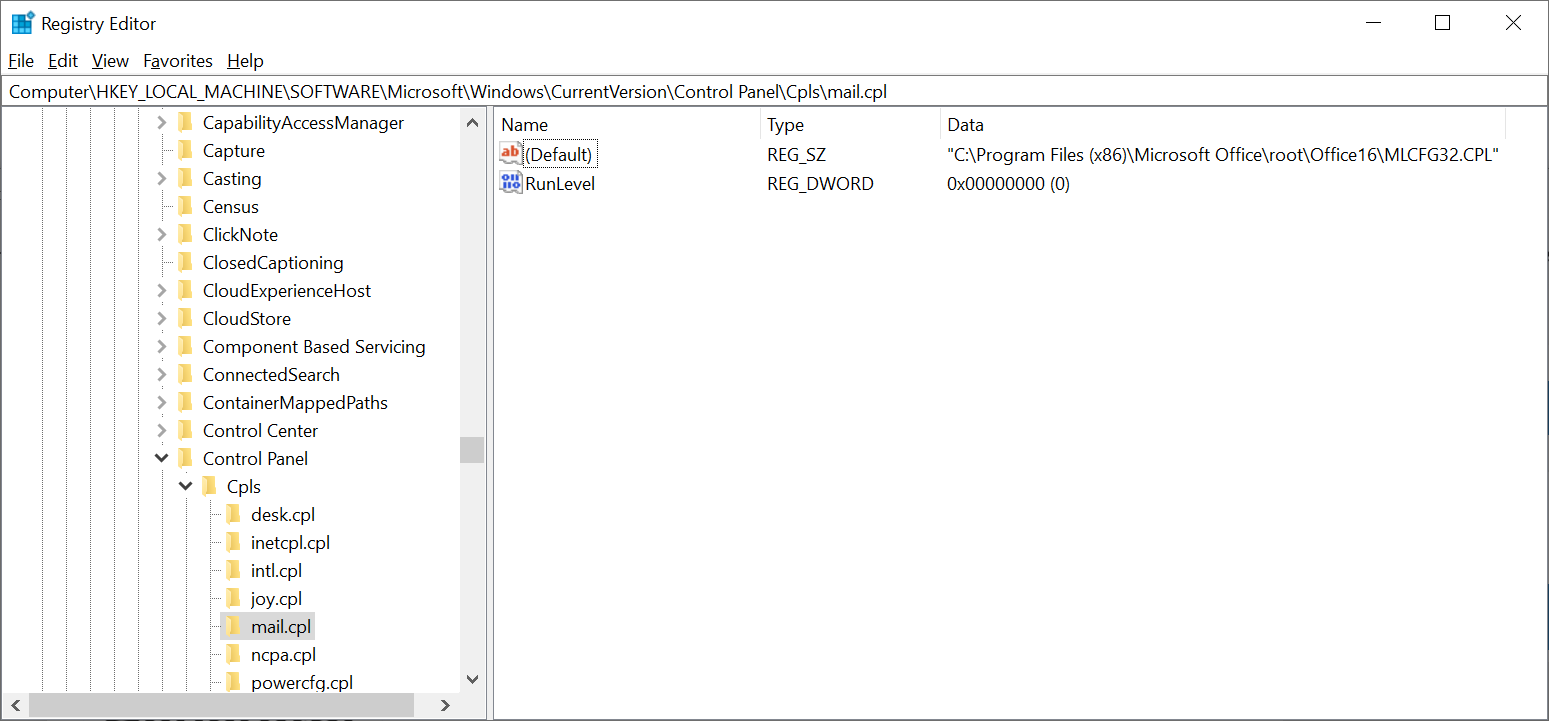Click the Casting folder icon
This screenshot has height=721, width=1549.
pyautogui.click(x=185, y=179)
